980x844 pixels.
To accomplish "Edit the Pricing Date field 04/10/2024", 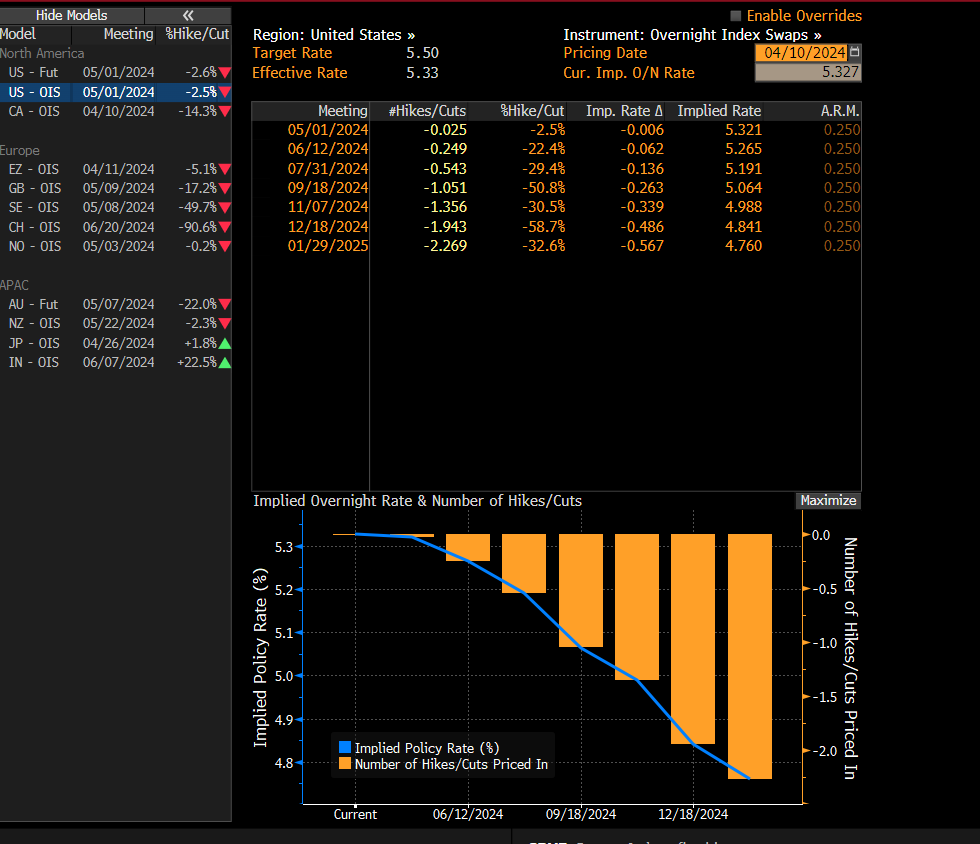I will pyautogui.click(x=802, y=53).
